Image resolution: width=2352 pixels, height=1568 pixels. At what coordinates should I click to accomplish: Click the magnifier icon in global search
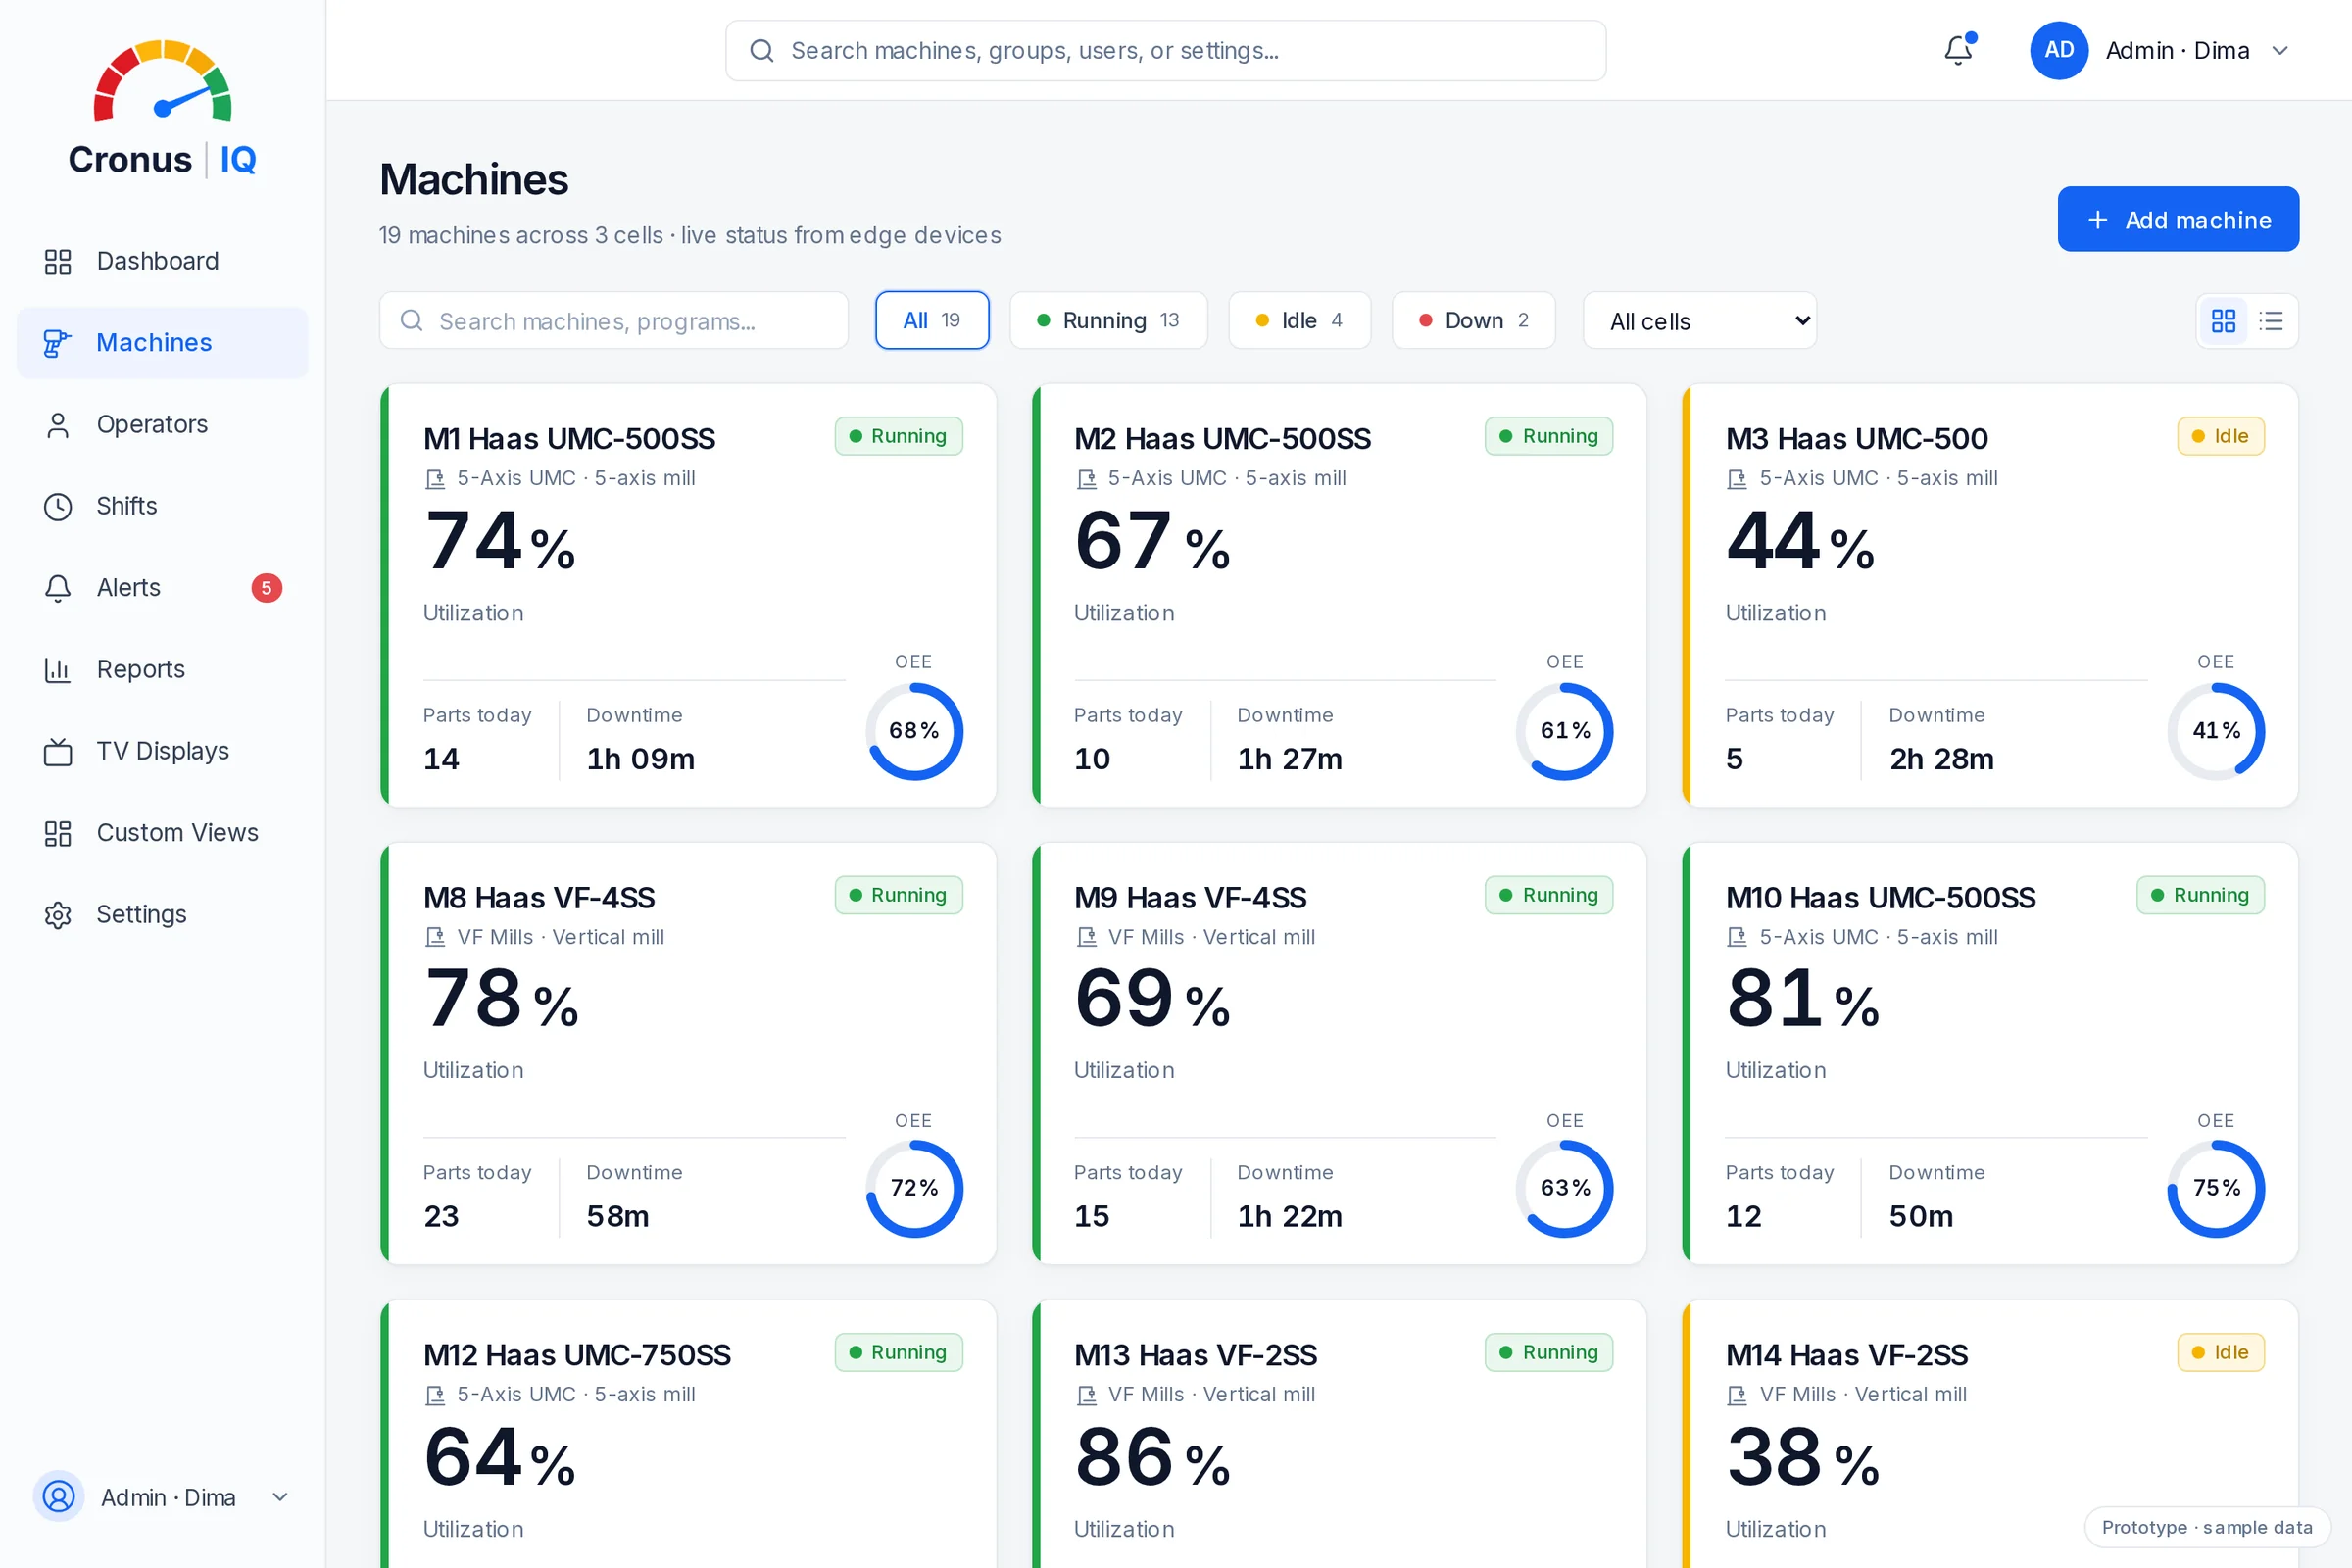tap(762, 50)
